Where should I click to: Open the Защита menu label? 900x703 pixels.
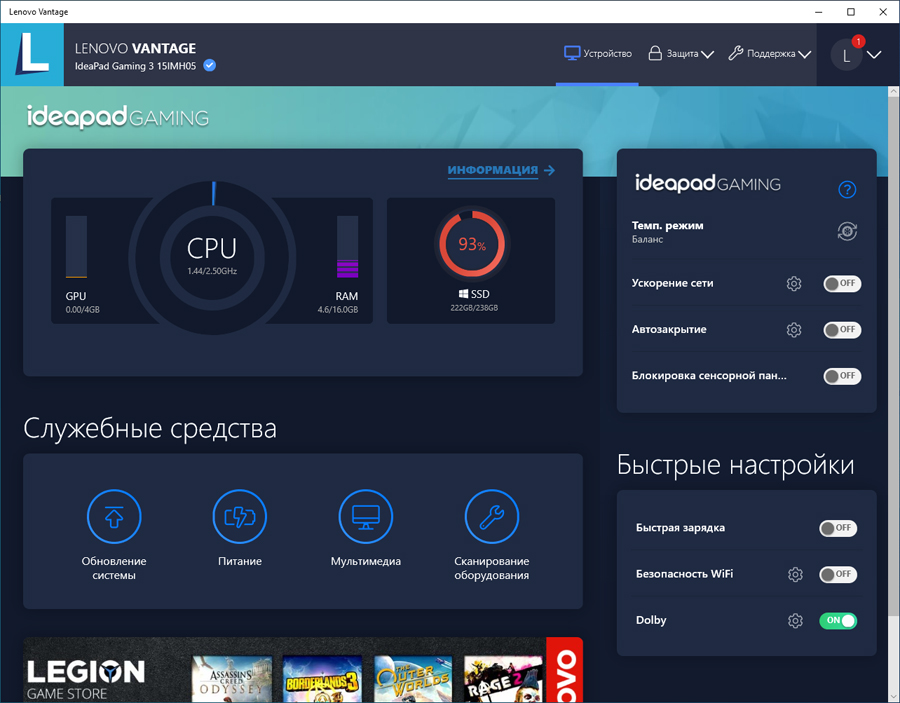[682, 53]
